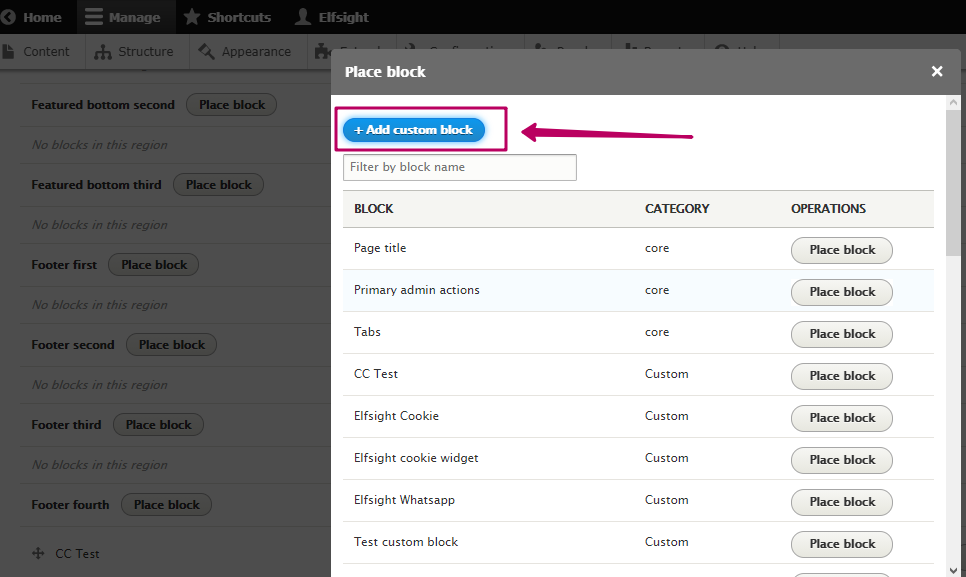Click the Add custom block button

pyautogui.click(x=414, y=130)
